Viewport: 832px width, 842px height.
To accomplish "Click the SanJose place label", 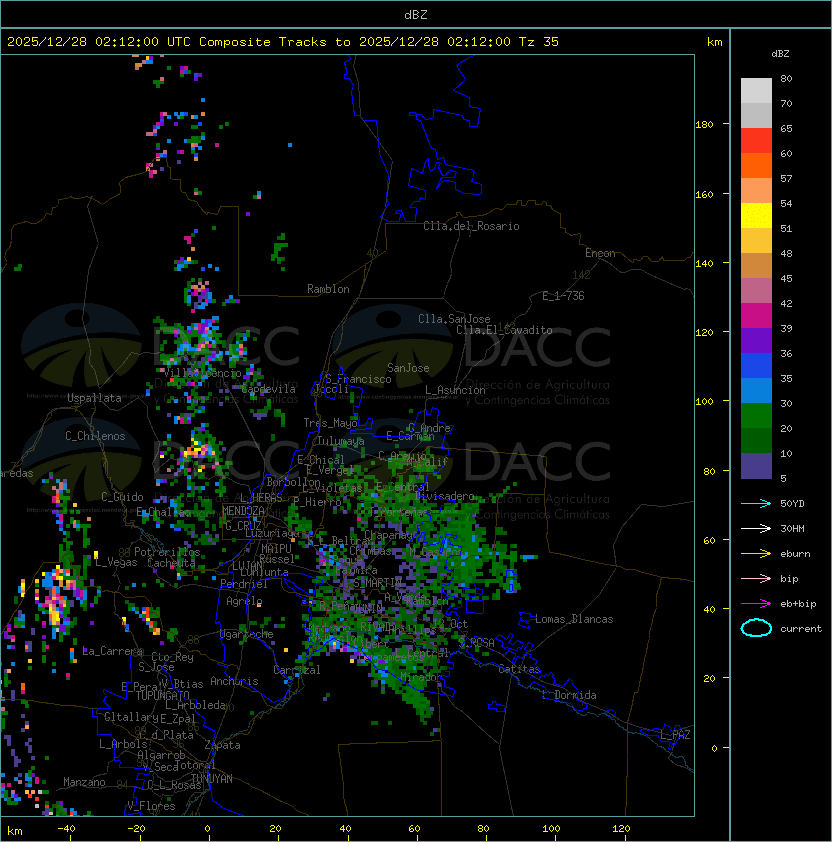I will pyautogui.click(x=408, y=368).
